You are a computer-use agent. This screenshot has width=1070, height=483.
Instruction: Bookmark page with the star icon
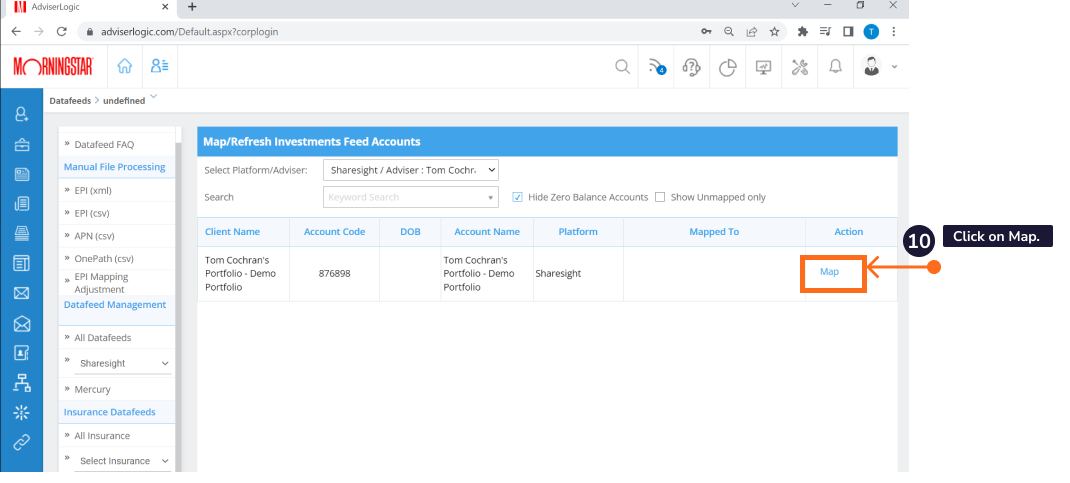pos(775,31)
